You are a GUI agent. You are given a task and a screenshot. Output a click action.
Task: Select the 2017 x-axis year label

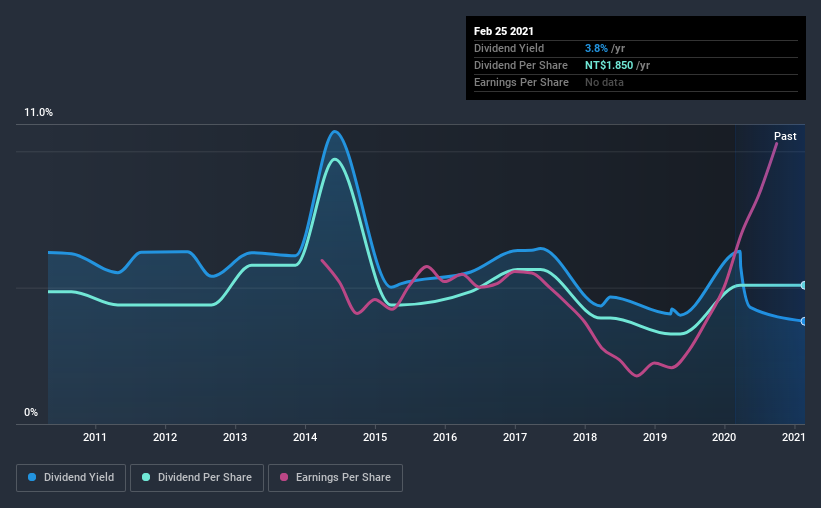[x=515, y=437]
